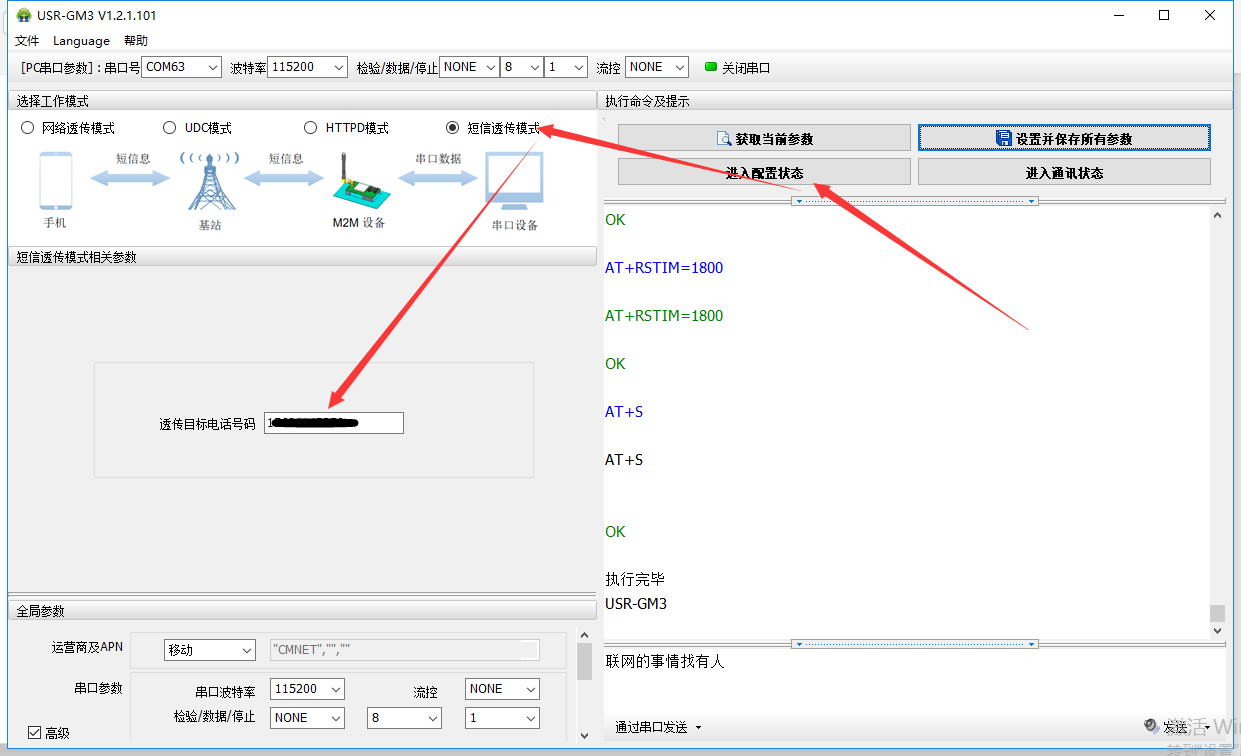The width and height of the screenshot is (1241, 756).
Task: Click 获取当前参数 button
Action: (764, 138)
